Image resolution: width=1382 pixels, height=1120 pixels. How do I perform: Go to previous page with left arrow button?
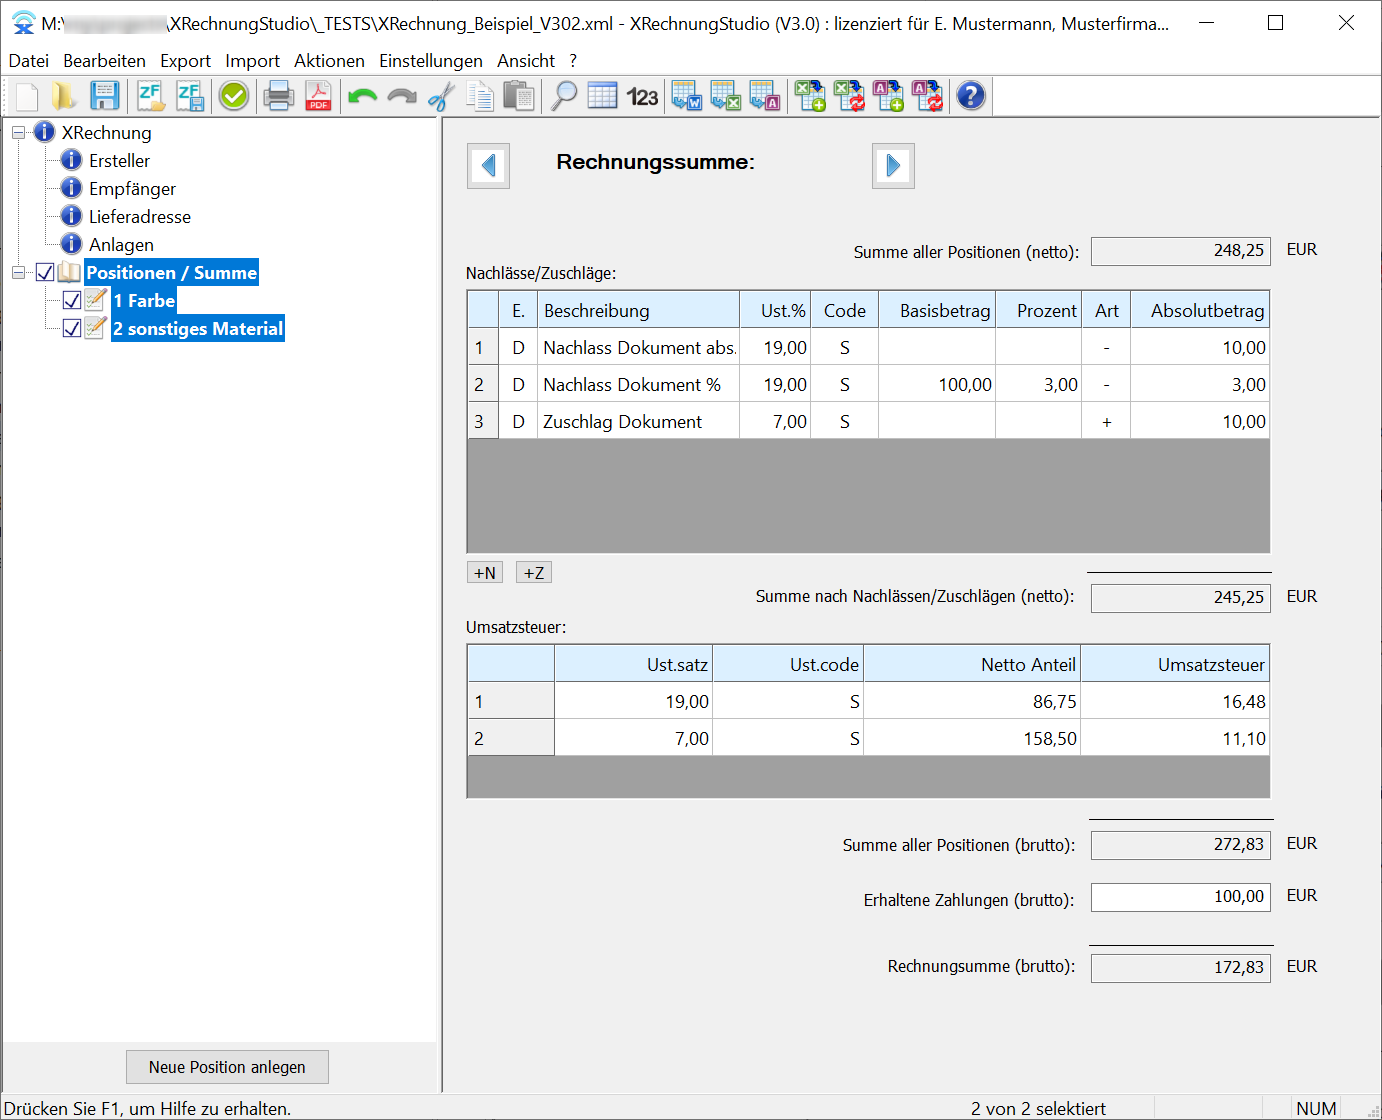488,165
